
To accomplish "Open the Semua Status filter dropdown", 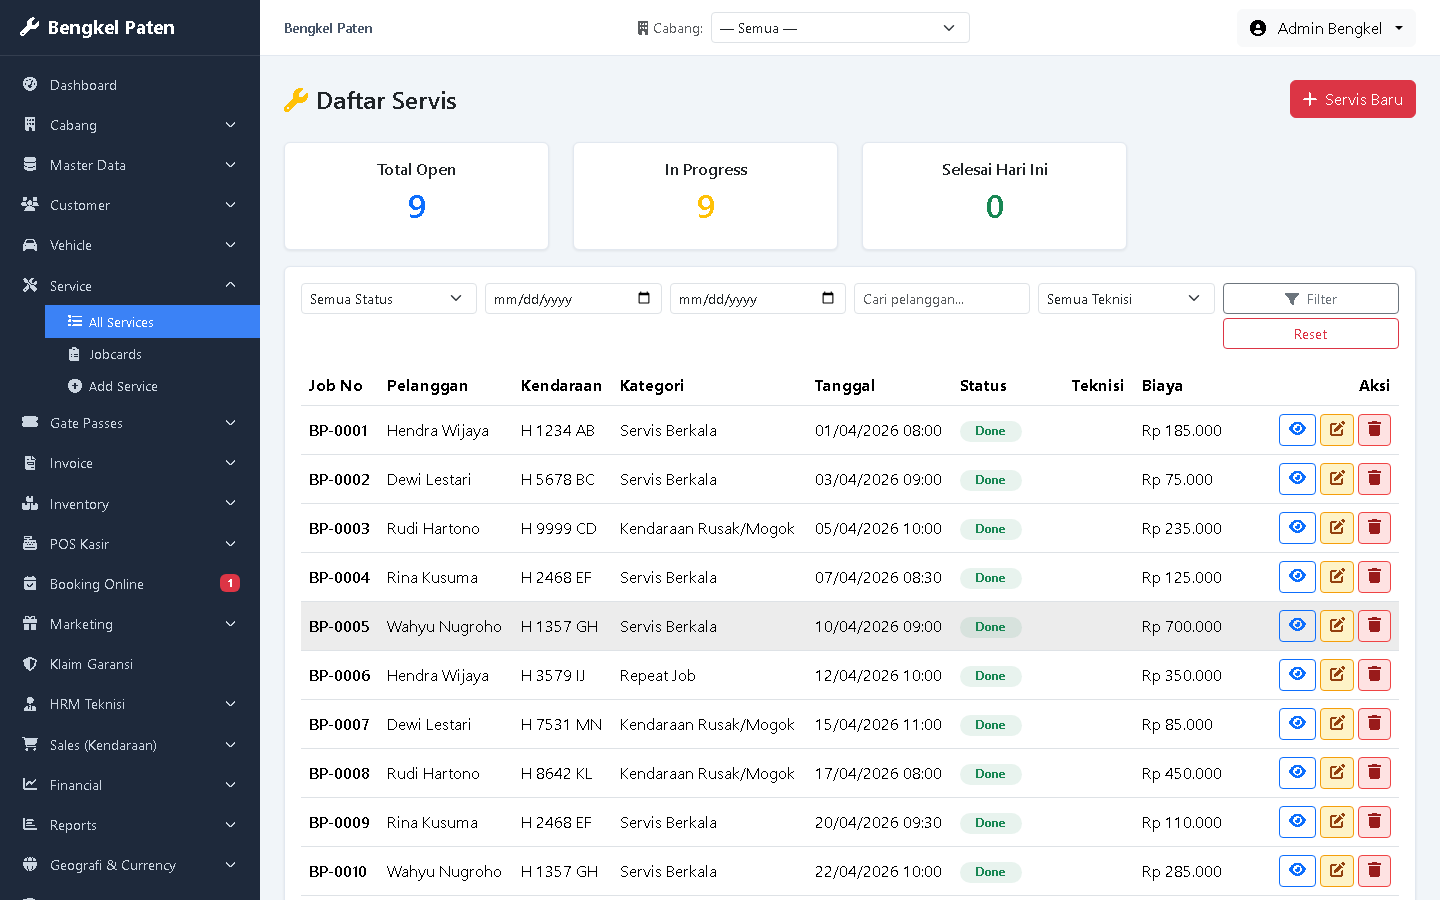I will pos(388,298).
